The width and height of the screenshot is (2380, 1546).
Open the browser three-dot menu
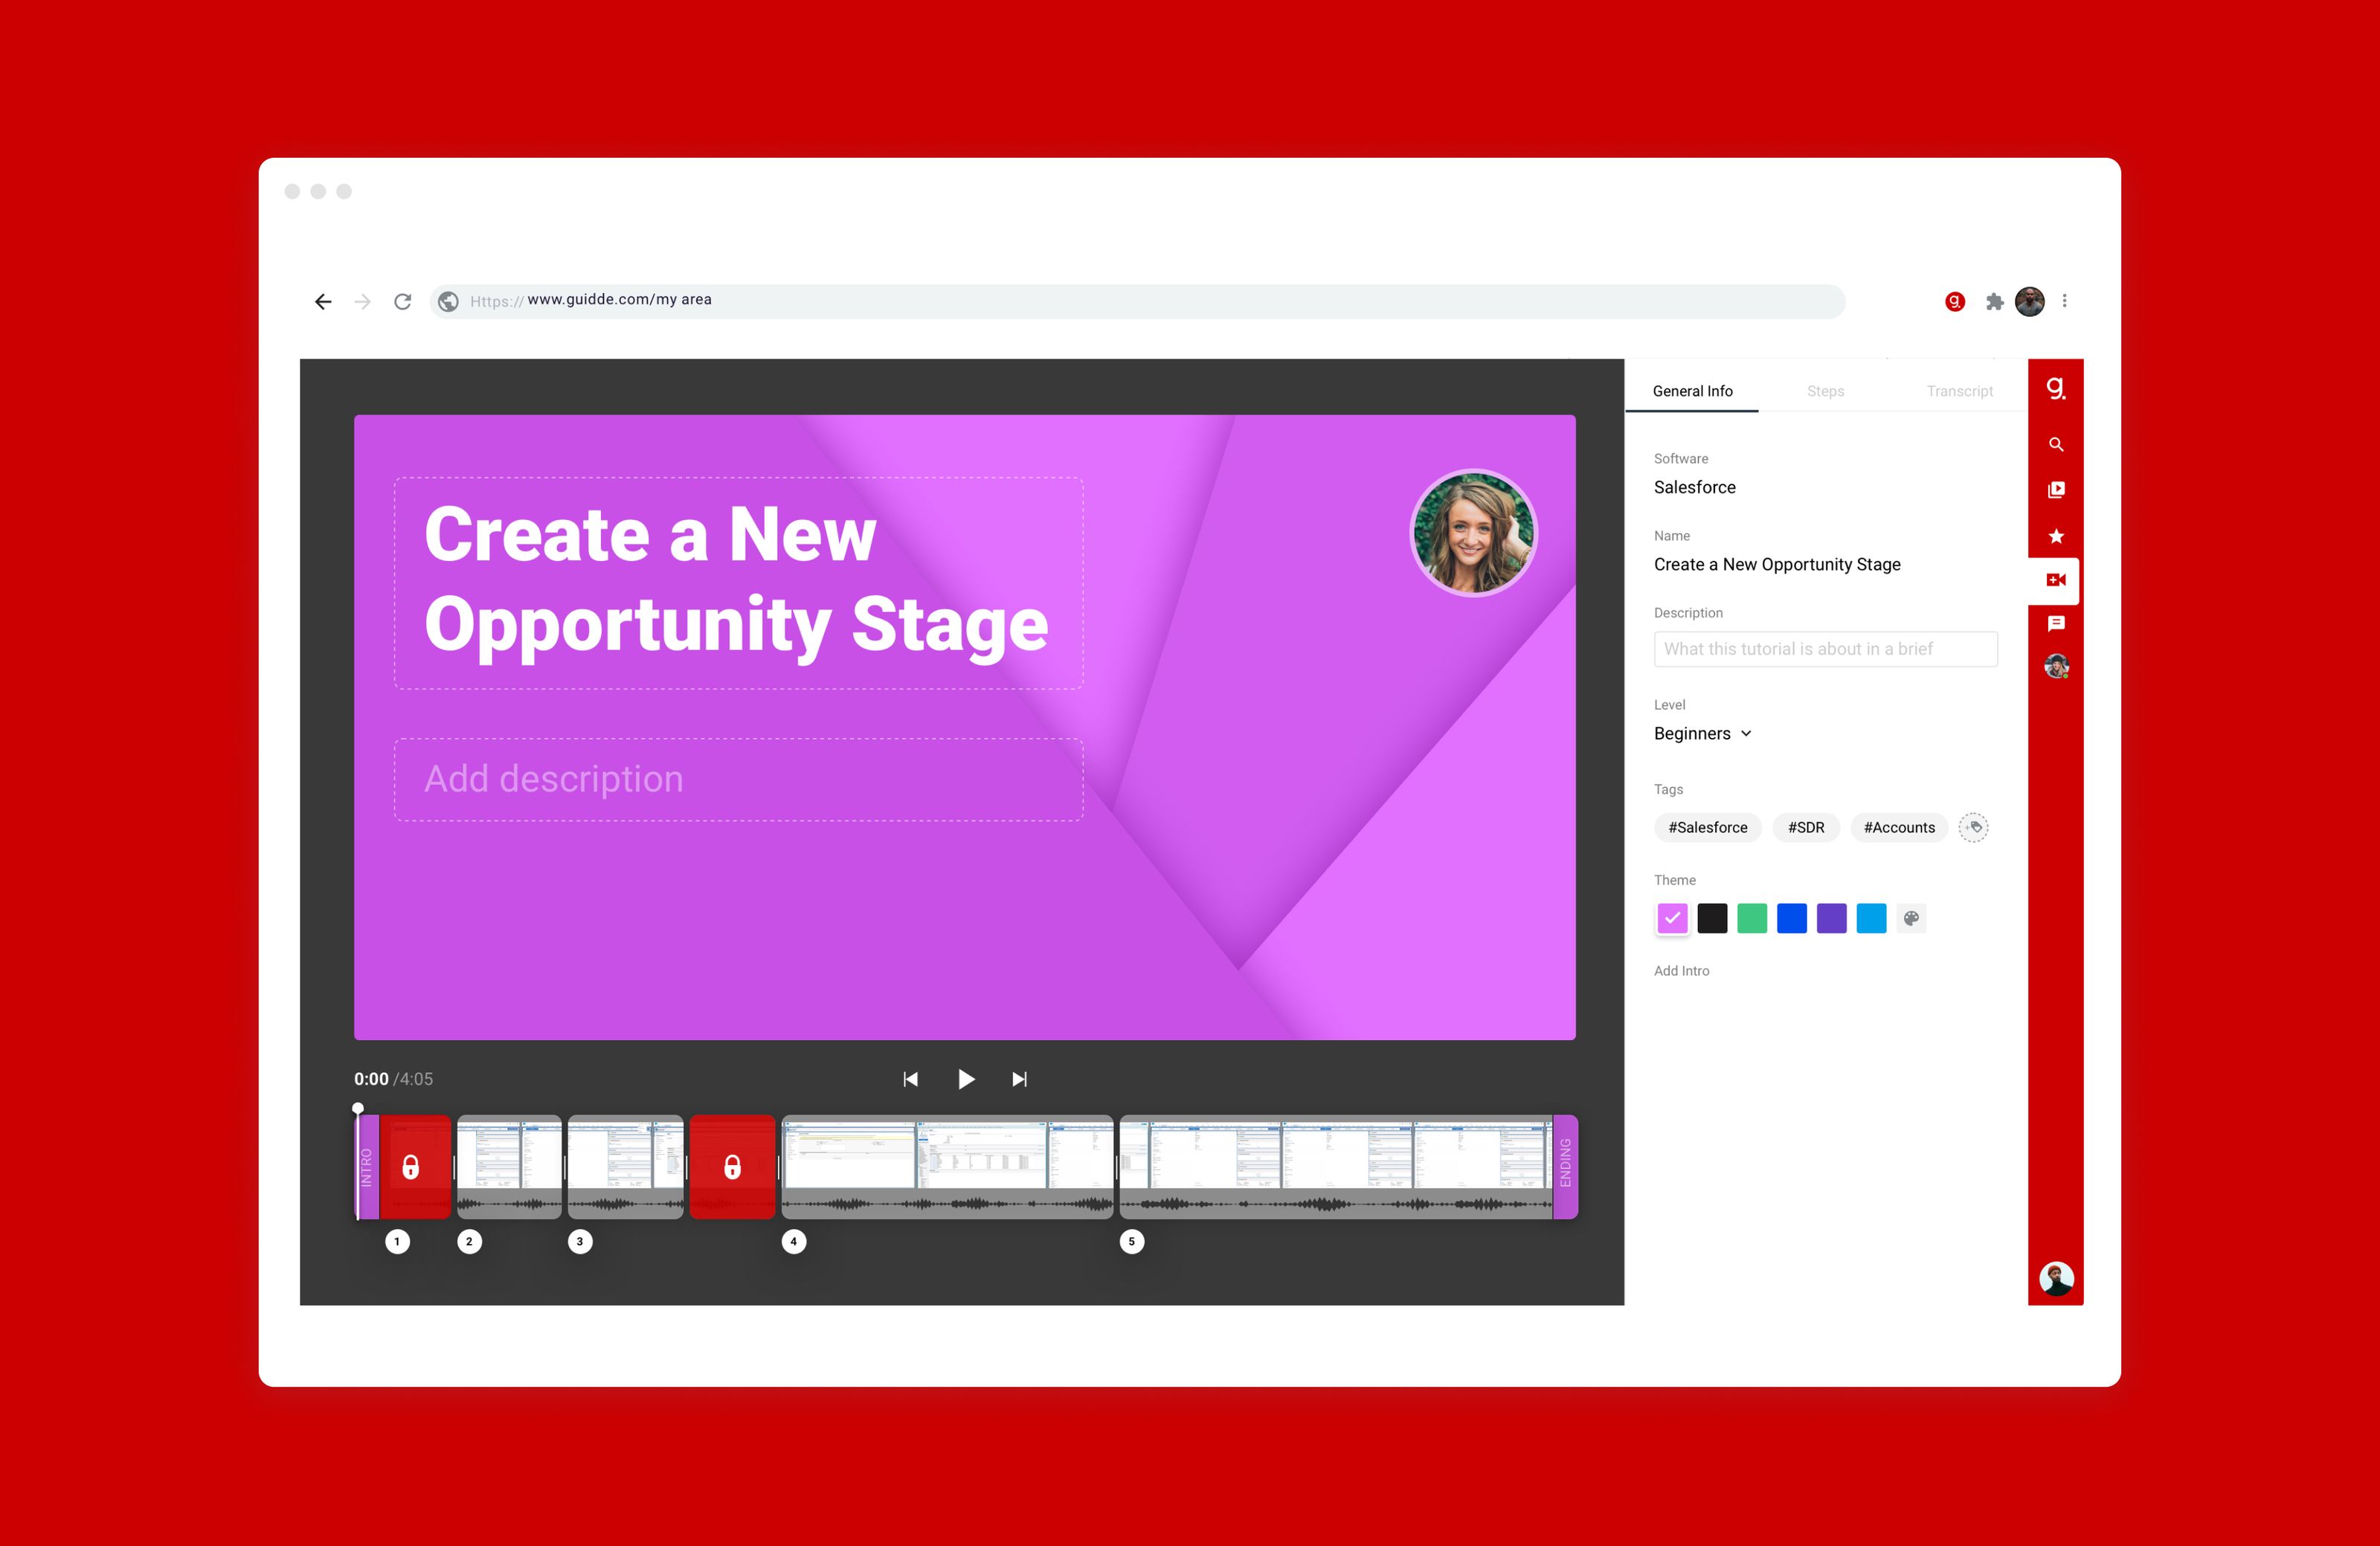point(2064,301)
